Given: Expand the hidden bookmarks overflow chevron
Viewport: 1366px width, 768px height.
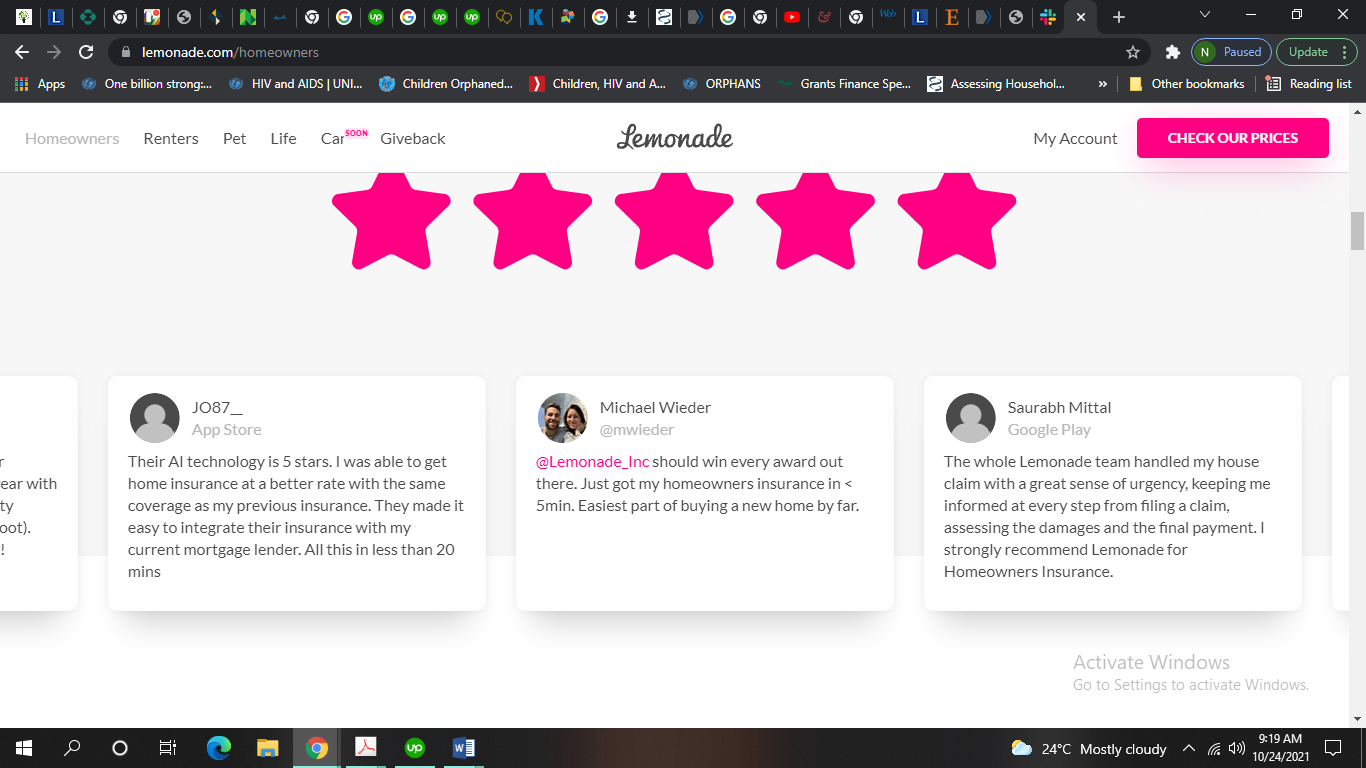Looking at the screenshot, I should point(1103,84).
